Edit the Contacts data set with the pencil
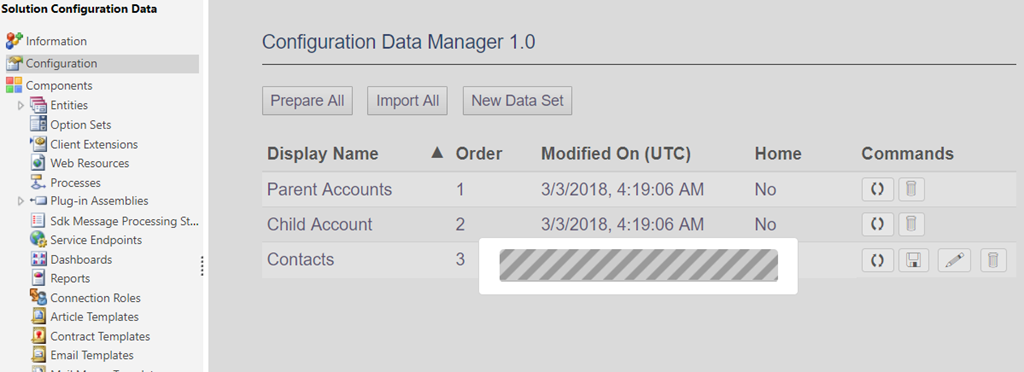The height and width of the screenshot is (372, 1024). [954, 260]
